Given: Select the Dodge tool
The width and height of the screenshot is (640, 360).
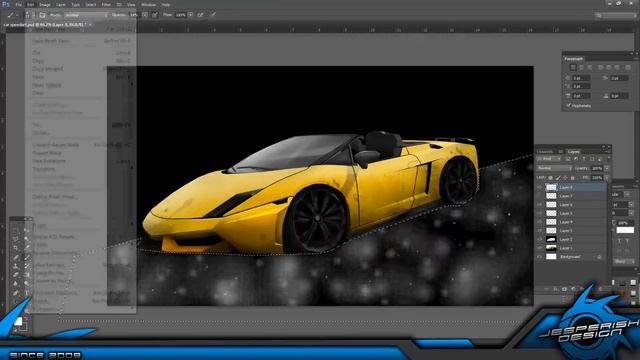Looking at the screenshot, I should [x=27, y=284].
